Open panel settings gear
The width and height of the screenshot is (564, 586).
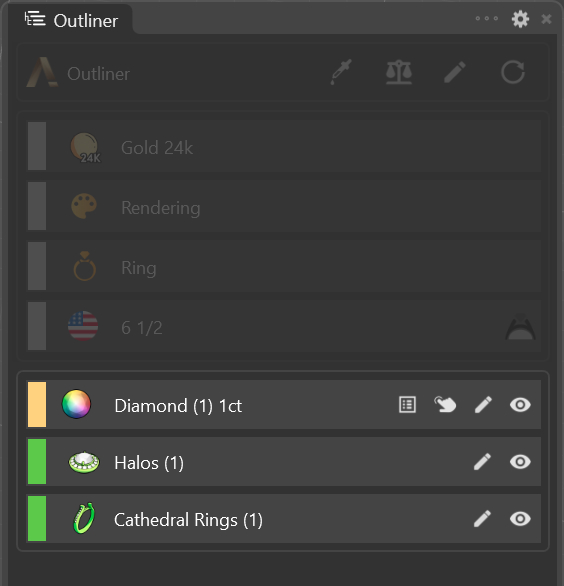pyautogui.click(x=520, y=19)
